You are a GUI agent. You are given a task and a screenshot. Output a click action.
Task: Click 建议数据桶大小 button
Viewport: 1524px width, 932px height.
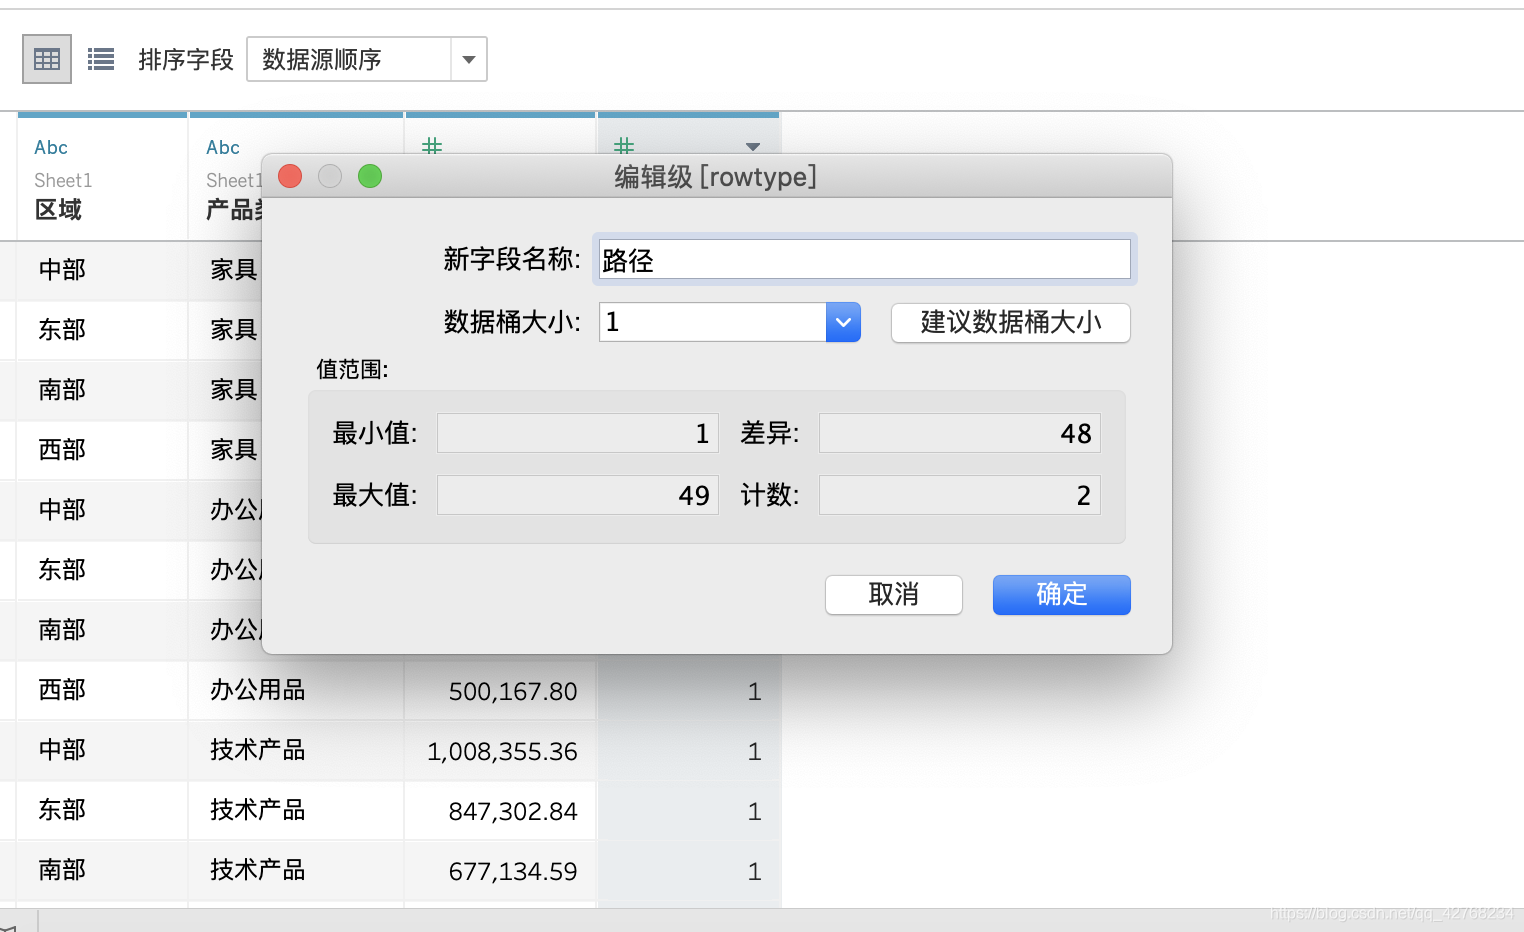click(x=1011, y=322)
